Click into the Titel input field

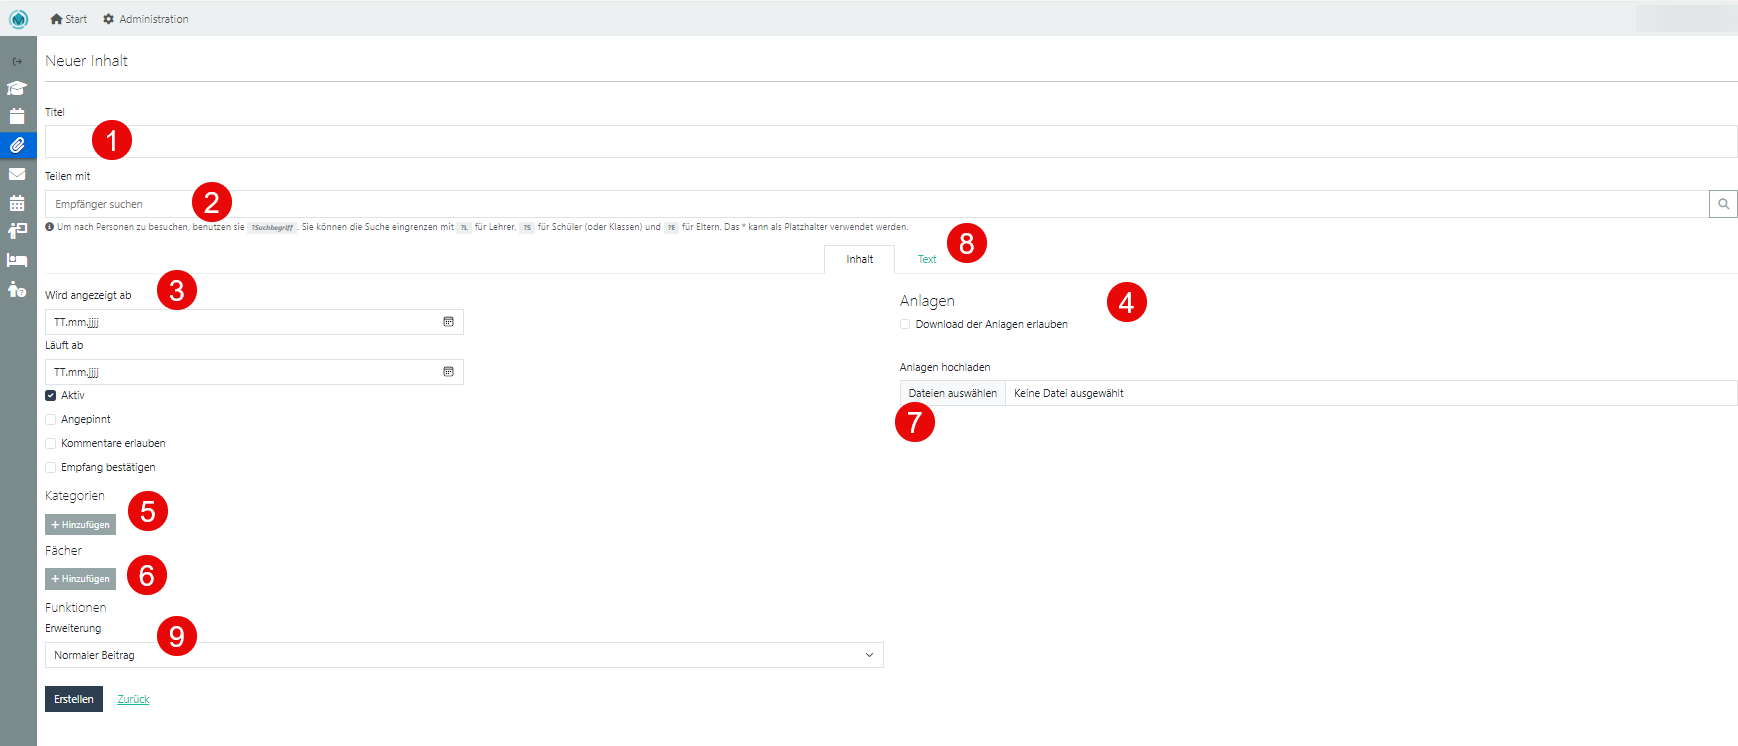pos(891,141)
